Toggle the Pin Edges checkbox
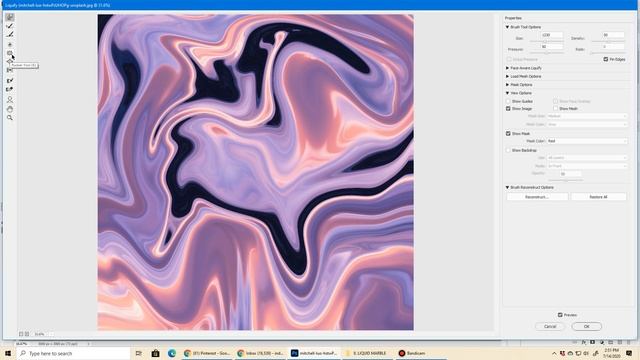The height and width of the screenshot is (360, 640). (x=606, y=60)
